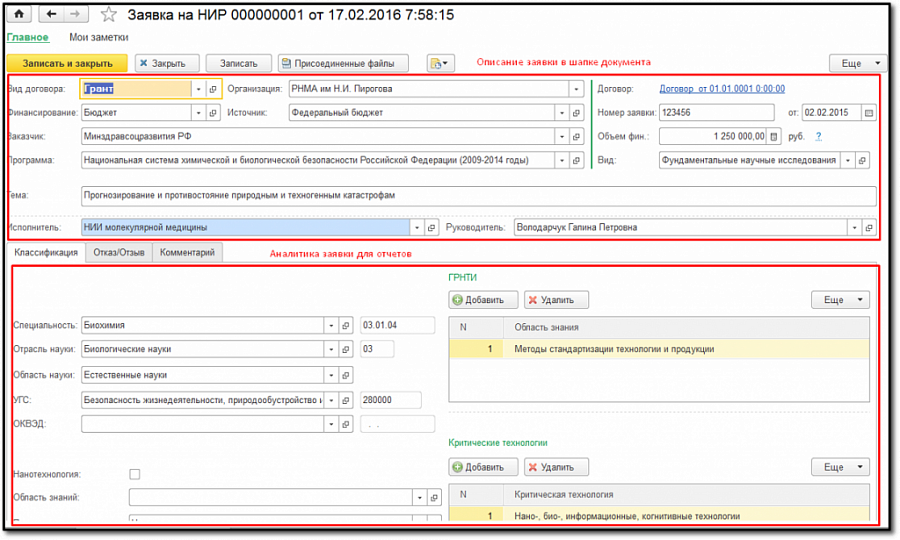Open the Вид договора field's linked item
The width and height of the screenshot is (900, 540).
(213, 89)
